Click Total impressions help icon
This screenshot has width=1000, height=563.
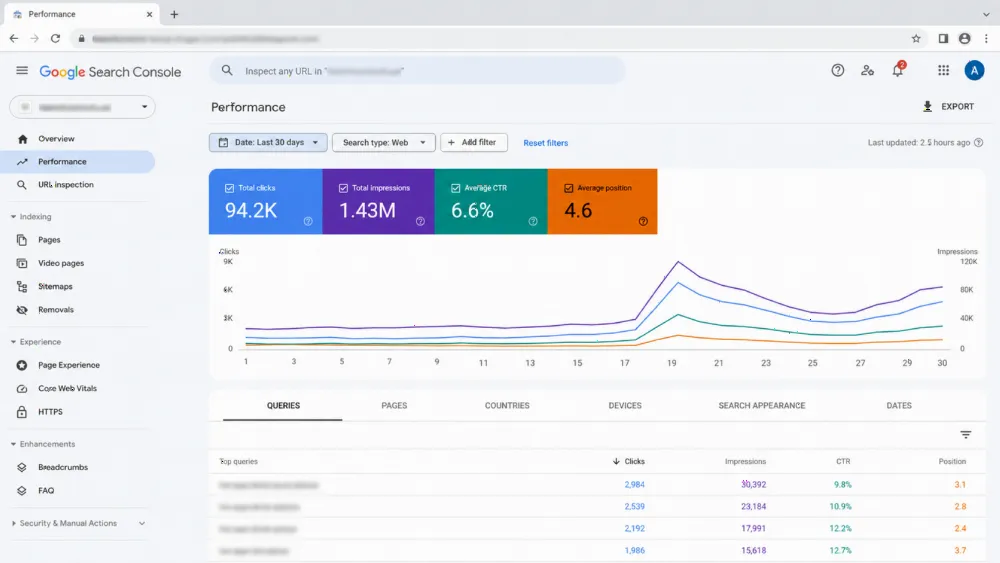pyautogui.click(x=420, y=221)
